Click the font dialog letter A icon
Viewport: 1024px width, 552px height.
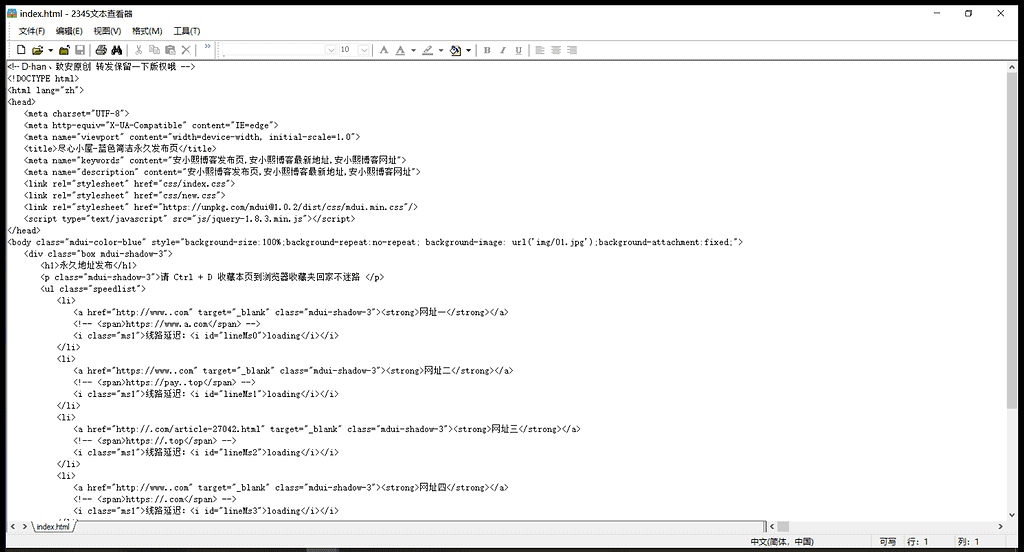click(384, 50)
